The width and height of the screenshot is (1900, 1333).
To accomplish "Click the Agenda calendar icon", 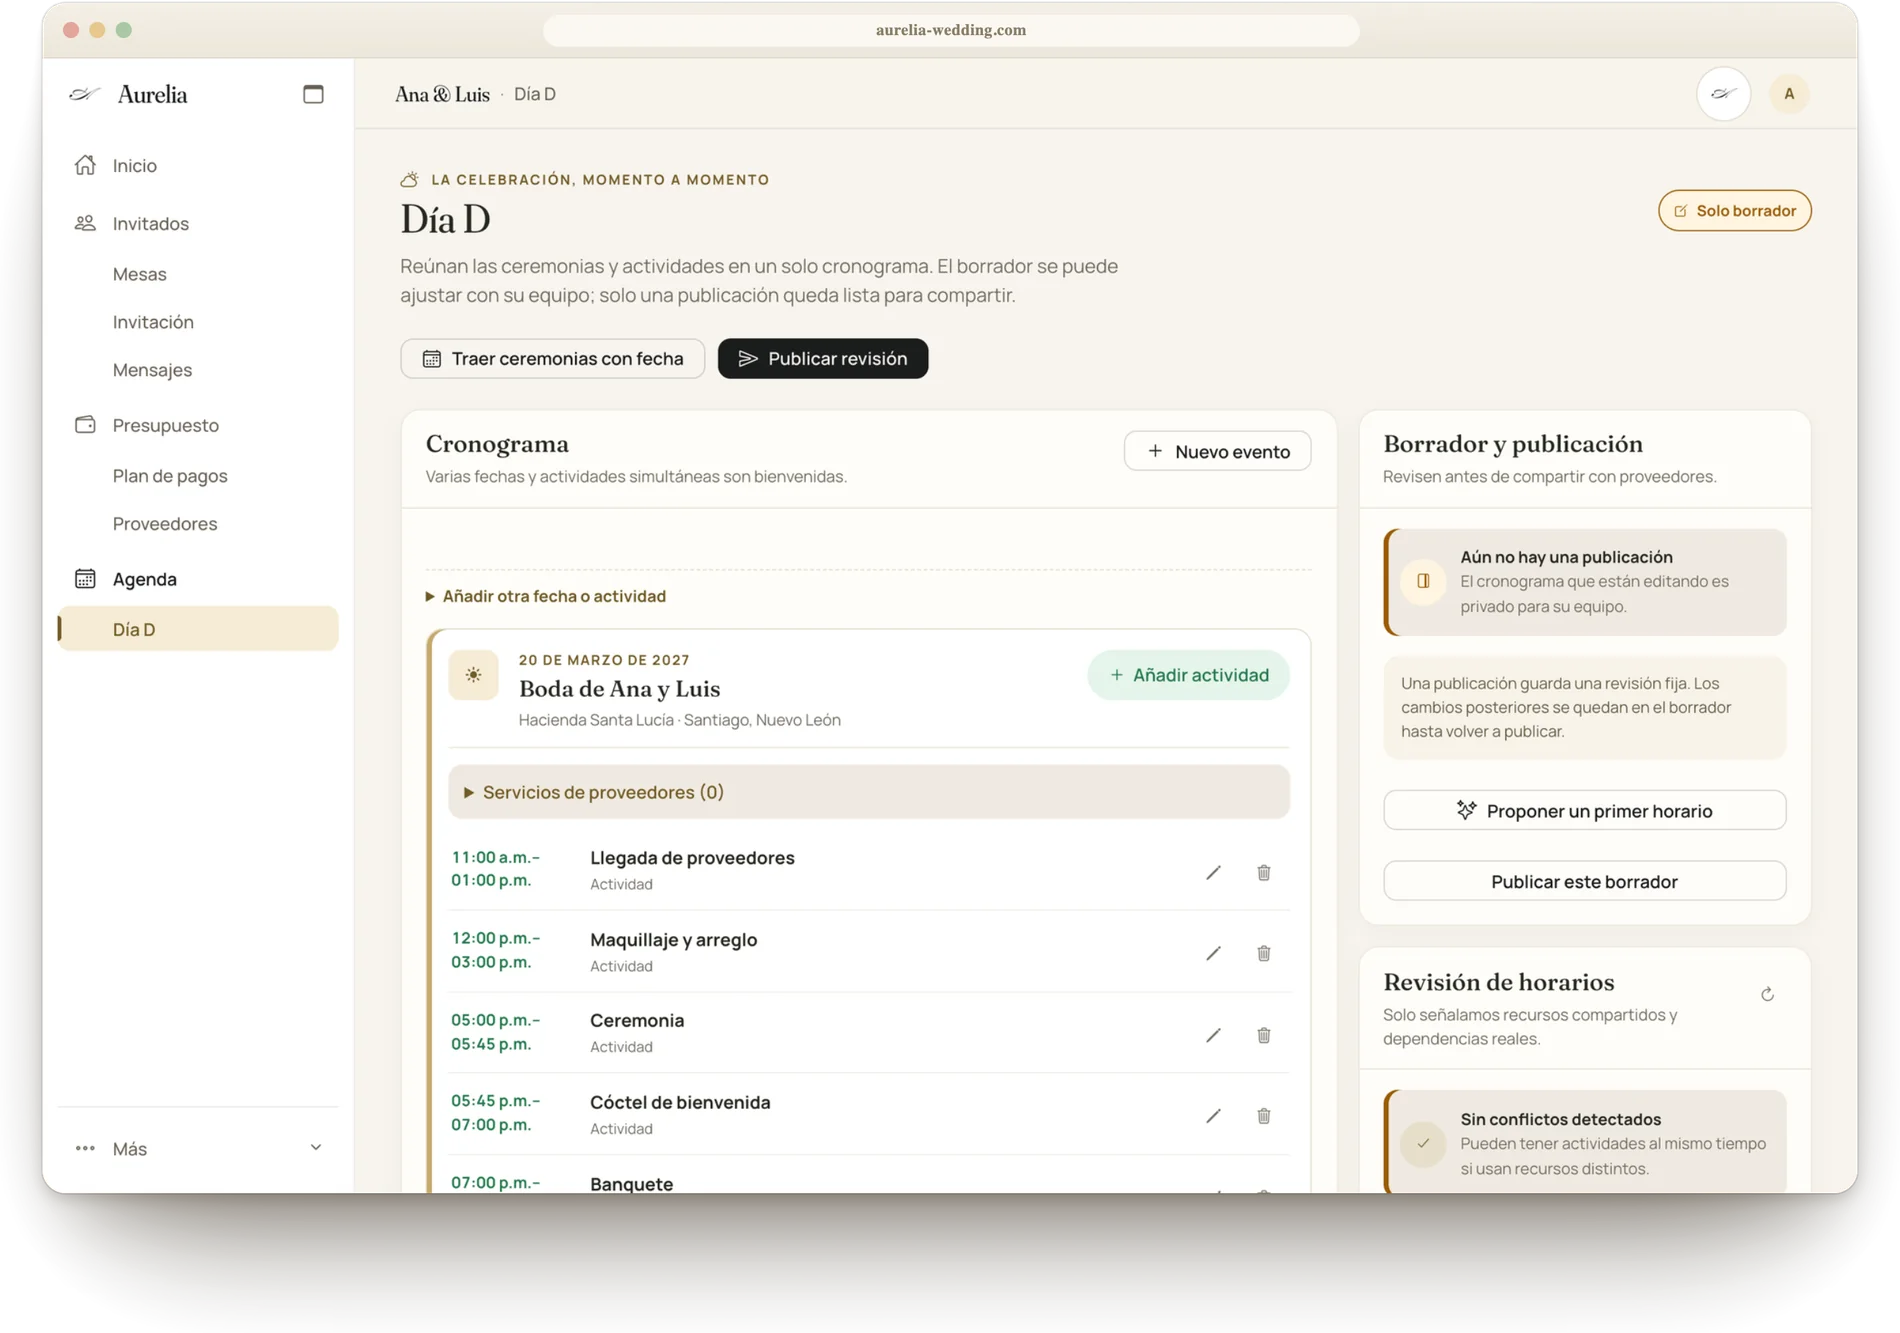I will (85, 579).
